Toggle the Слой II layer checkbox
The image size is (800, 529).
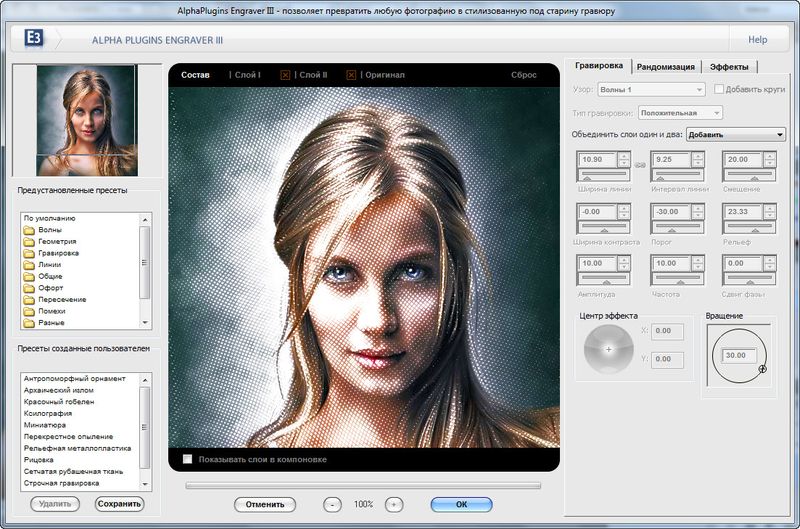(x=285, y=75)
